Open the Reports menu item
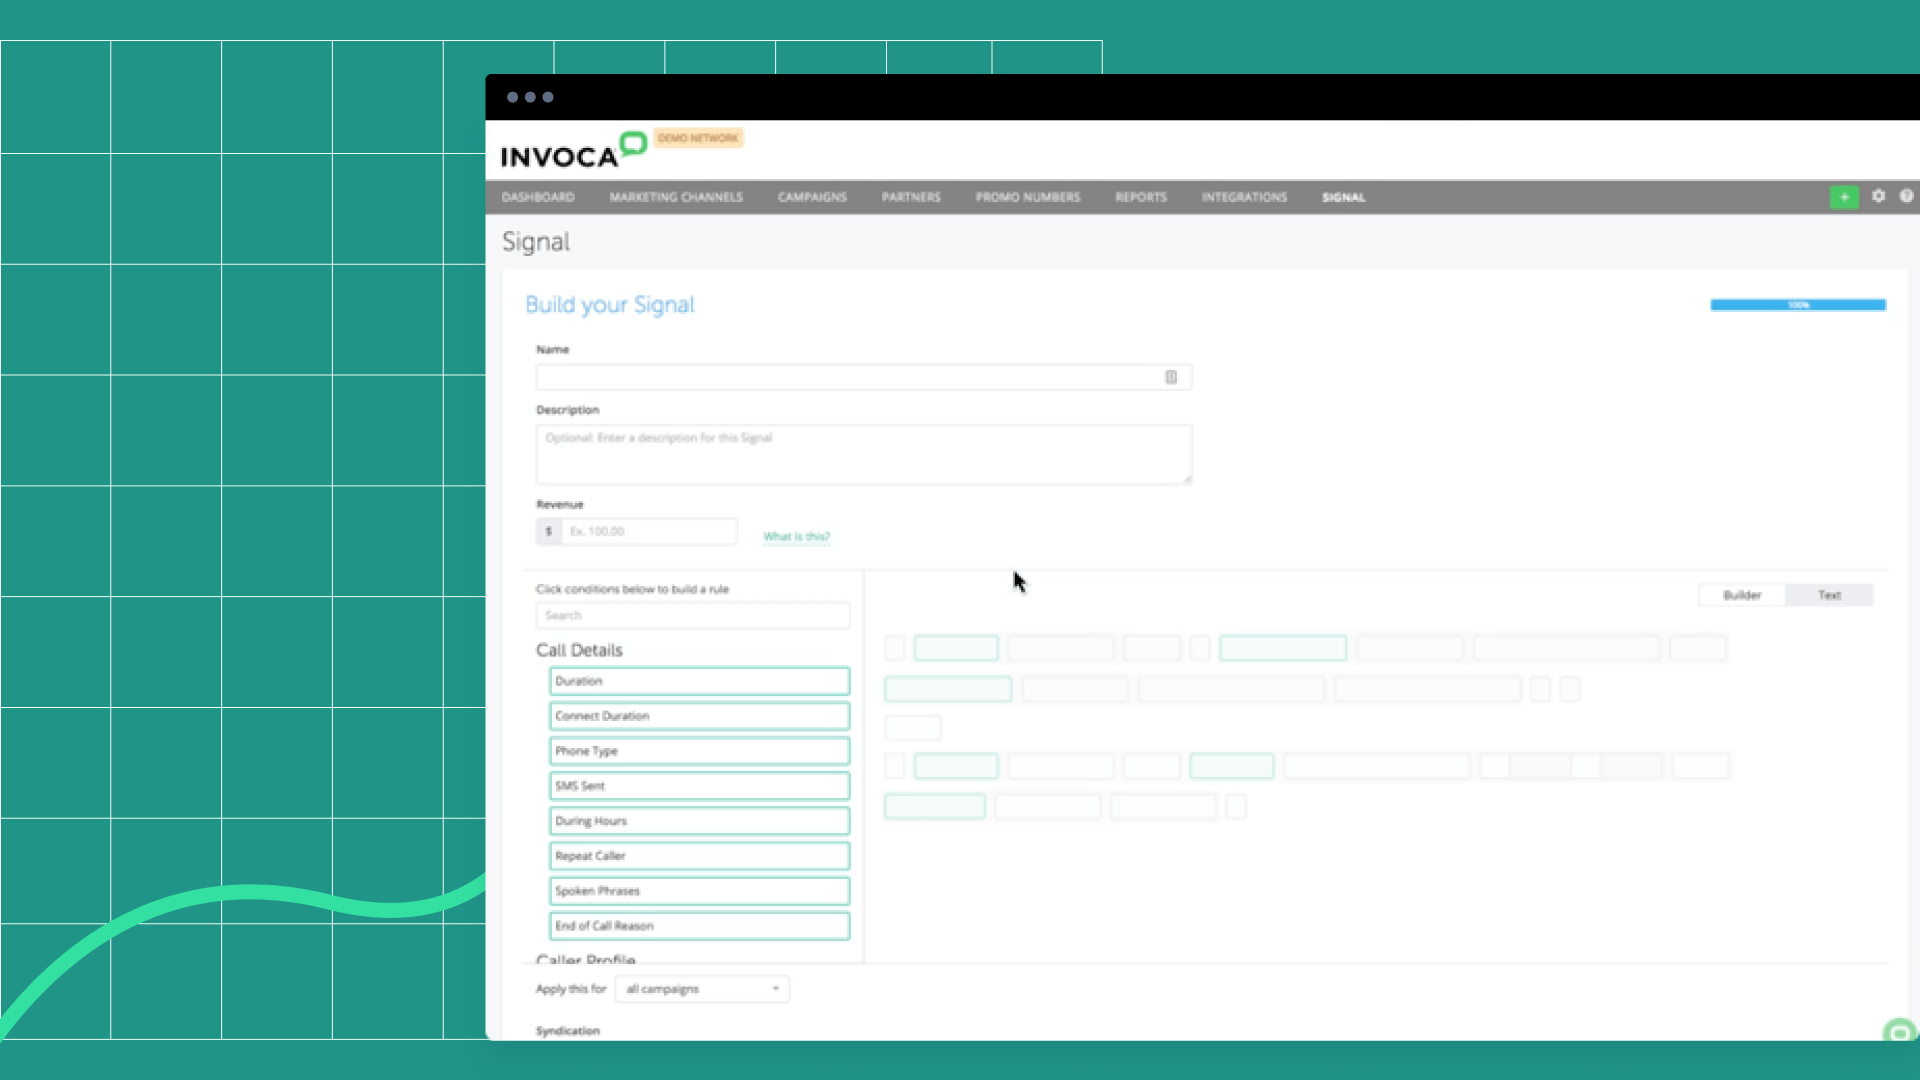Screen dimensions: 1920x1080 (x=1141, y=197)
